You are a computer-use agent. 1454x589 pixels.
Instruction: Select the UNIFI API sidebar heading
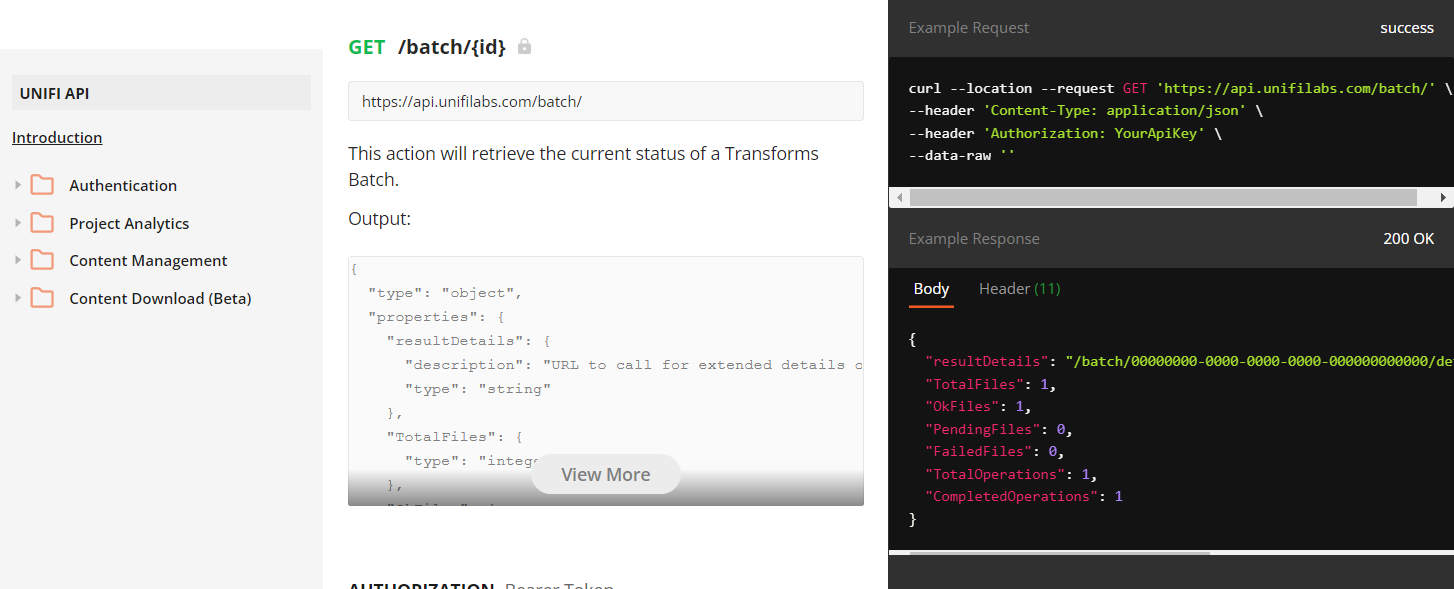[161, 94]
